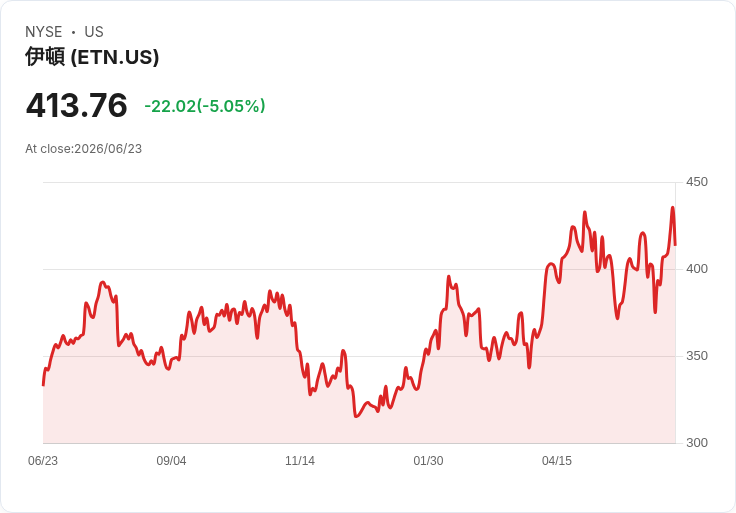Click the 09/04 date label on x-axis
Viewport: 736px width, 513px height.
tap(171, 461)
